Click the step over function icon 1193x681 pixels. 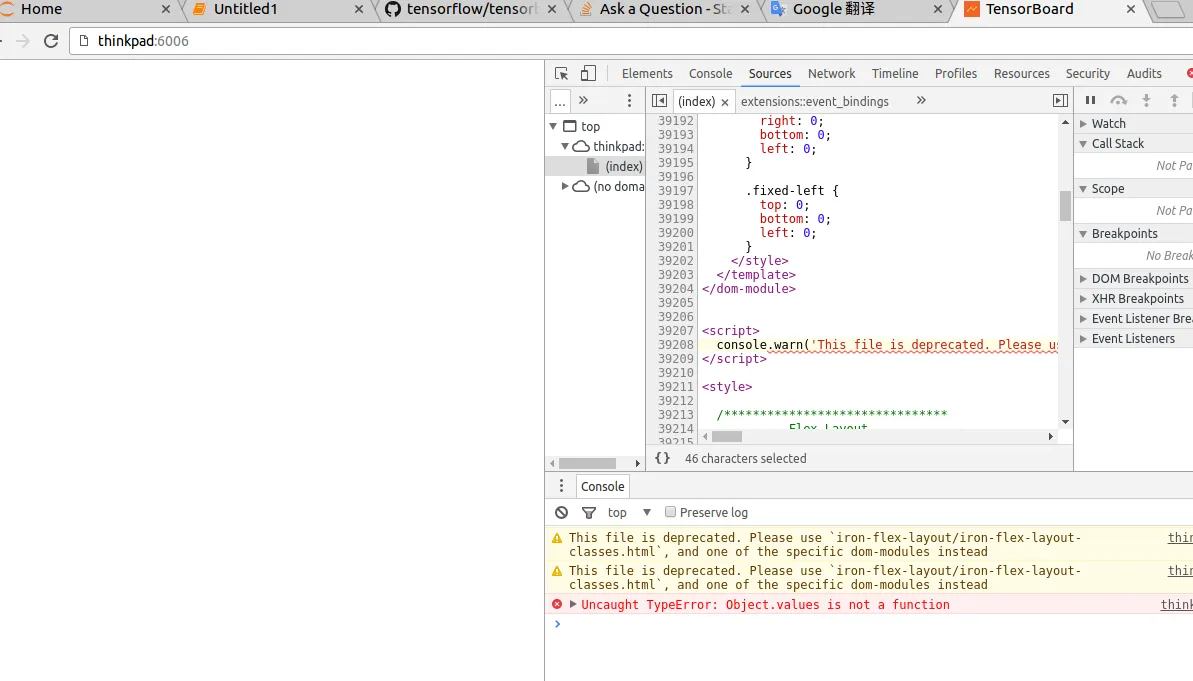pos(1118,100)
